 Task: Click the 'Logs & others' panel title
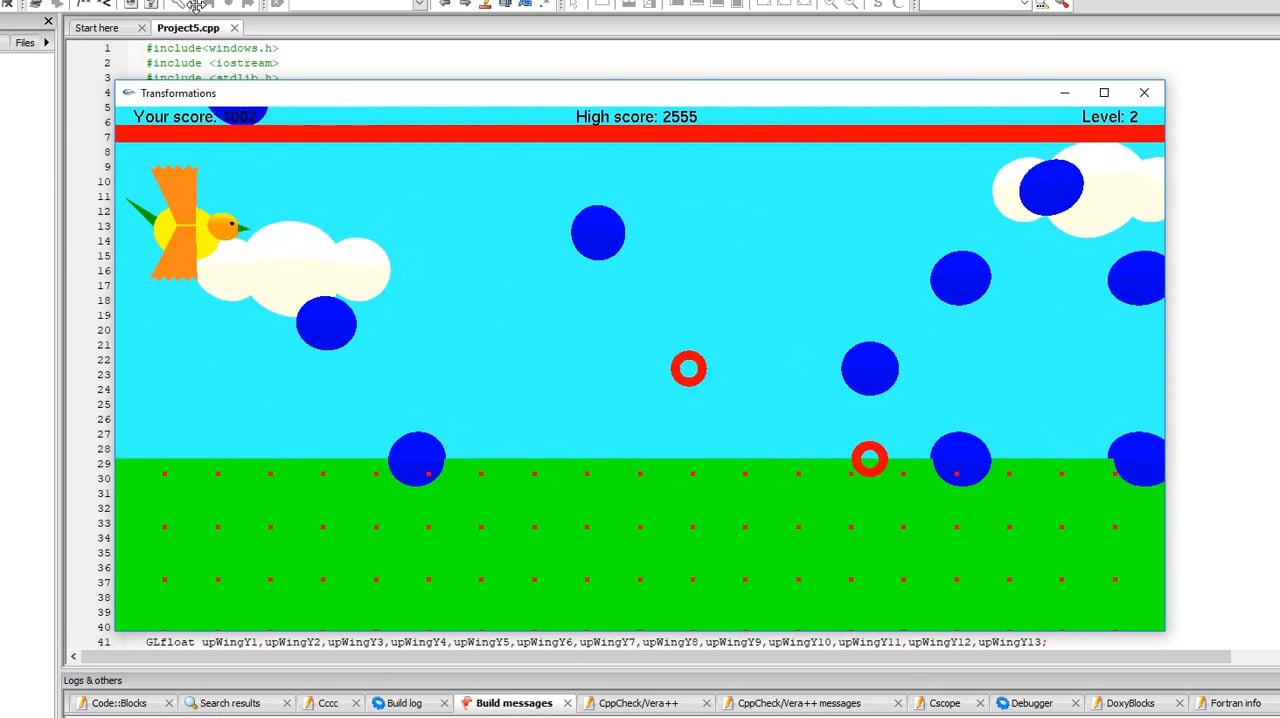point(93,681)
